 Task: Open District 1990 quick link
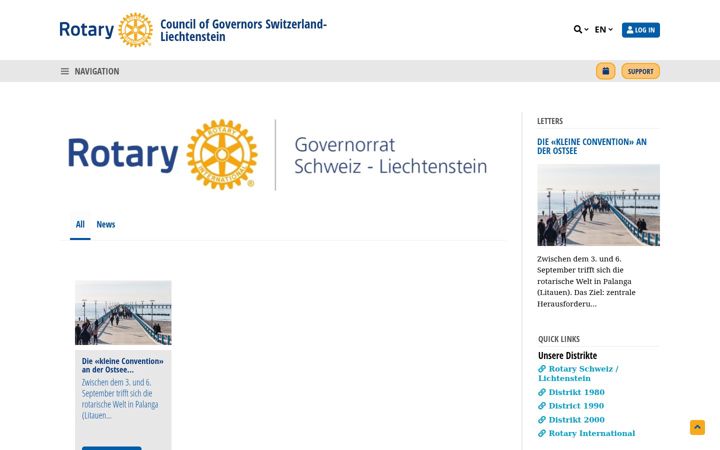pyautogui.click(x=571, y=406)
